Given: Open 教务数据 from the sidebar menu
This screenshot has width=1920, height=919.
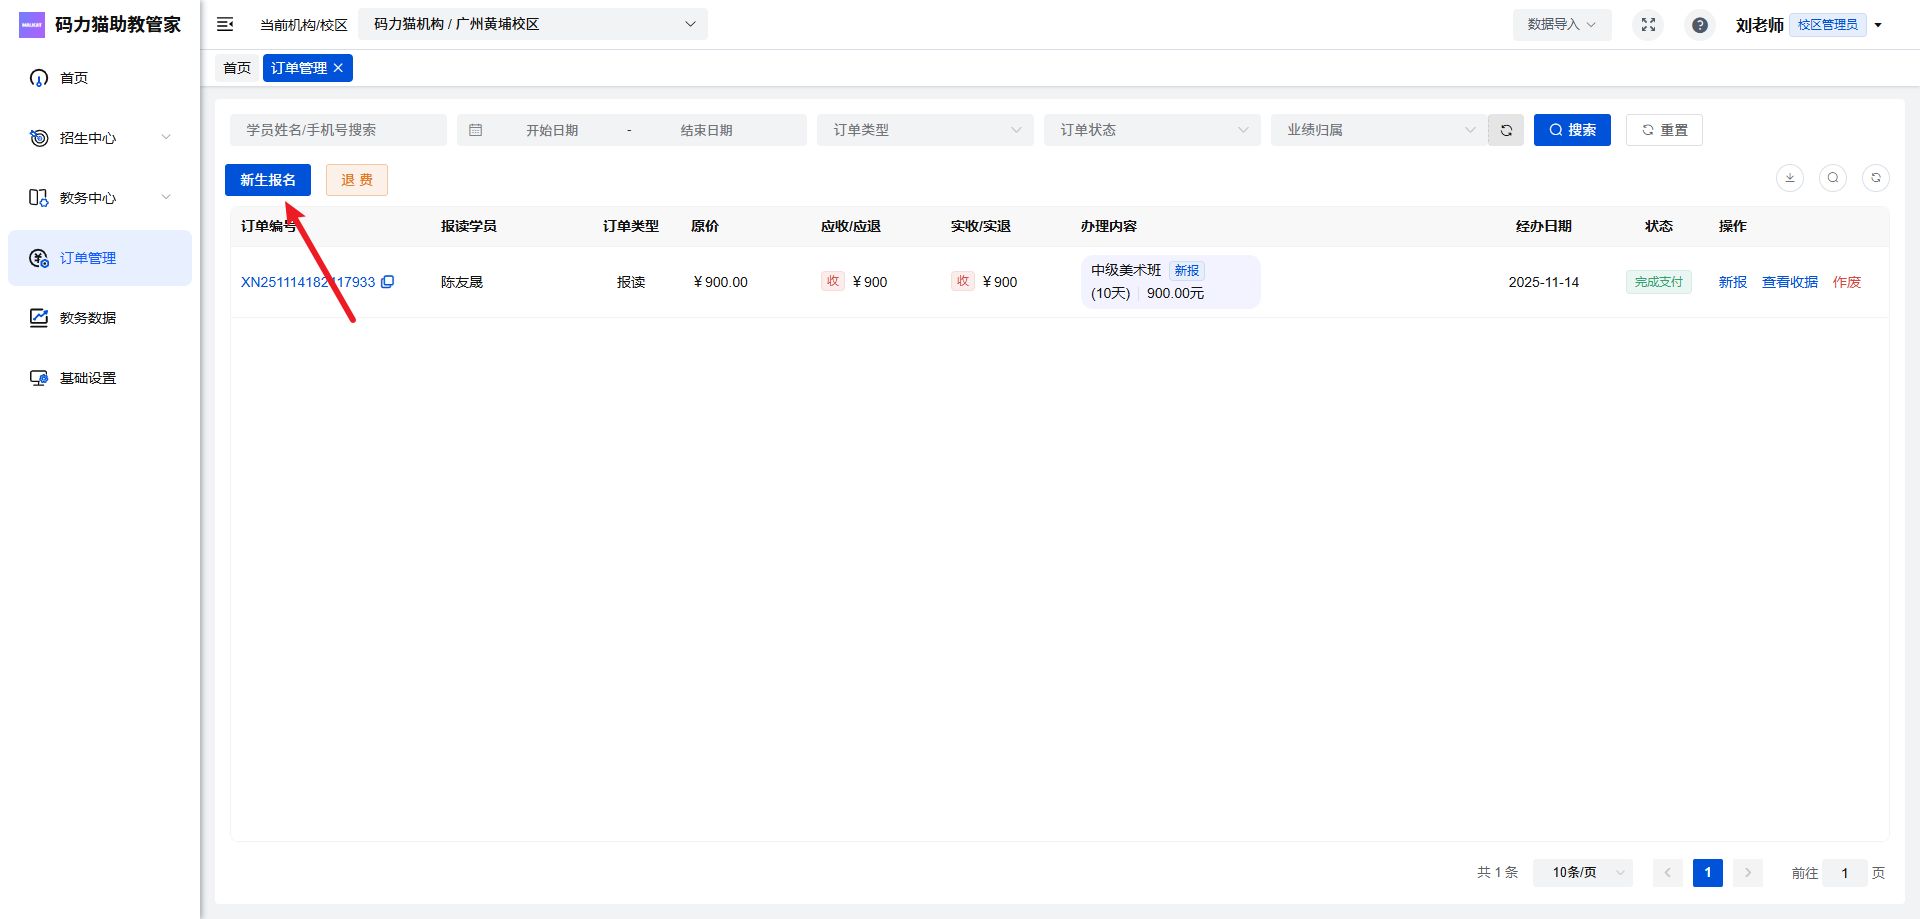Looking at the screenshot, I should click(x=88, y=318).
